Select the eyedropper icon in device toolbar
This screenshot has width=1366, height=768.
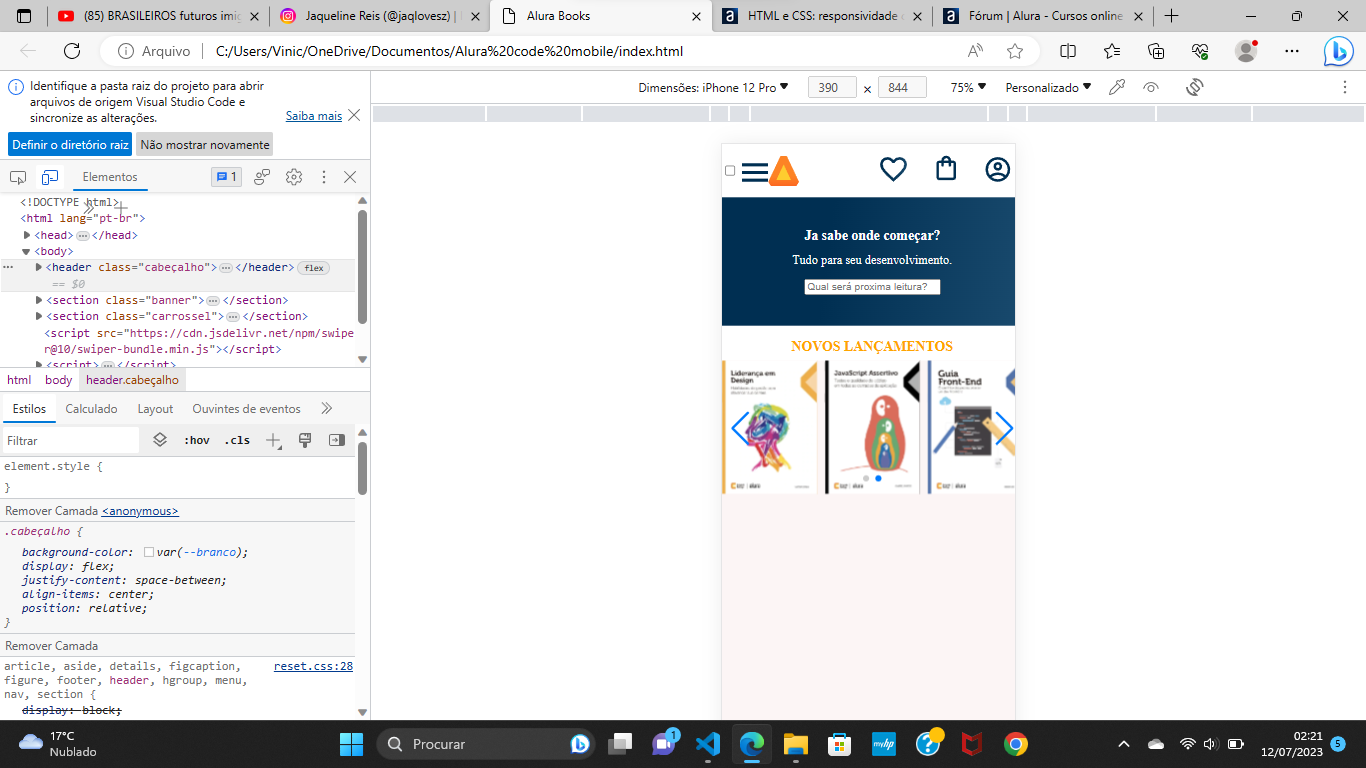(x=1118, y=88)
